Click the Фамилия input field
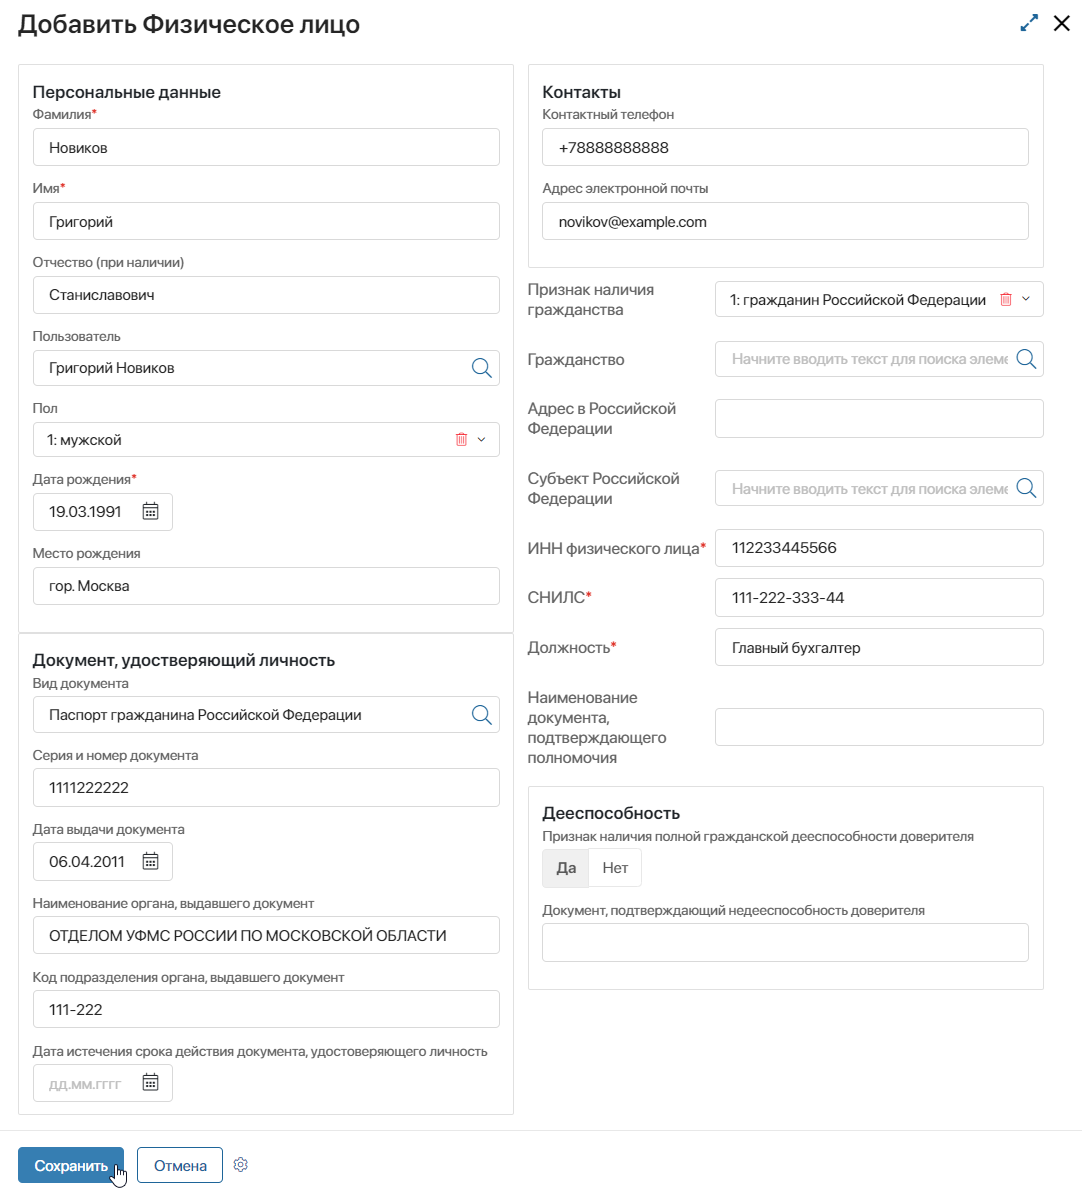The height and width of the screenshot is (1198, 1082). (266, 148)
